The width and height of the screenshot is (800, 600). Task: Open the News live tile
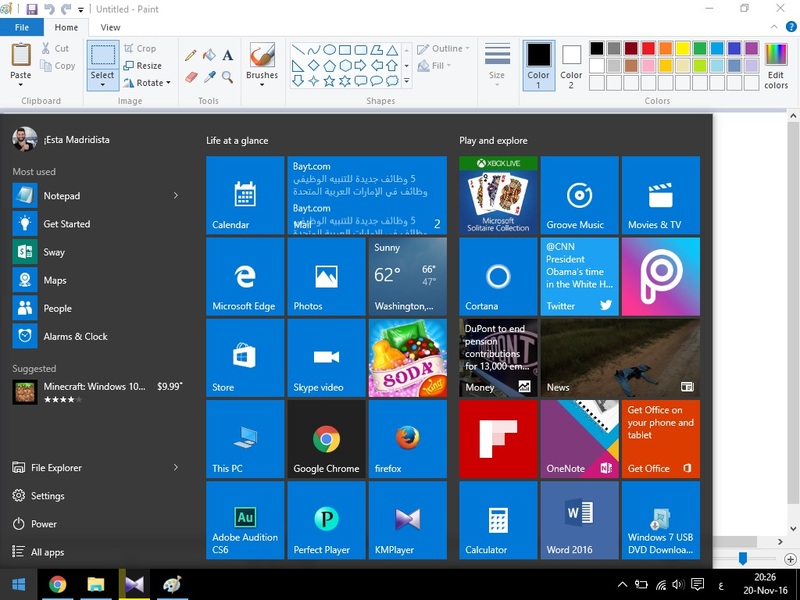[620, 357]
